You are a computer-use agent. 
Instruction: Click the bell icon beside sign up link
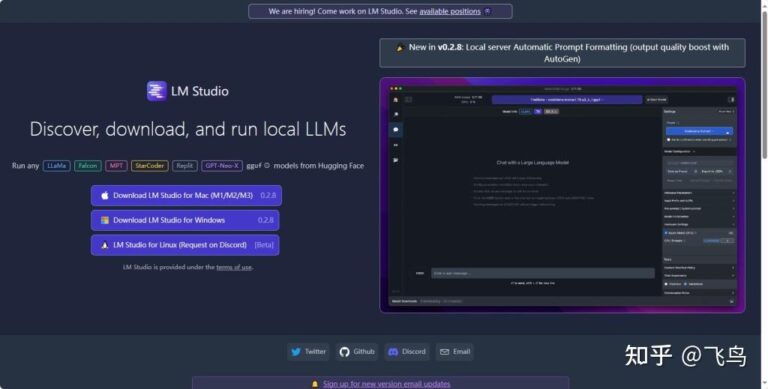click(315, 384)
